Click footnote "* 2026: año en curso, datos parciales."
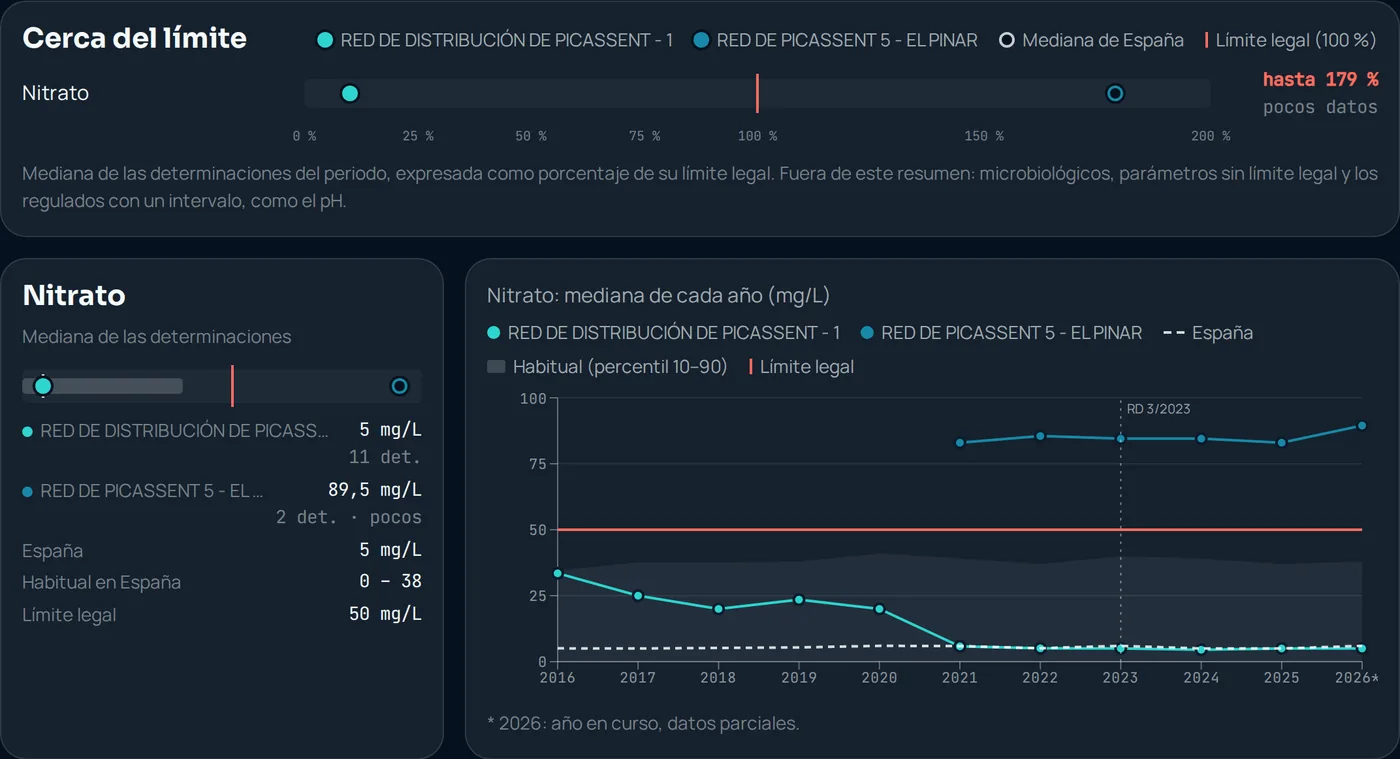 (643, 723)
